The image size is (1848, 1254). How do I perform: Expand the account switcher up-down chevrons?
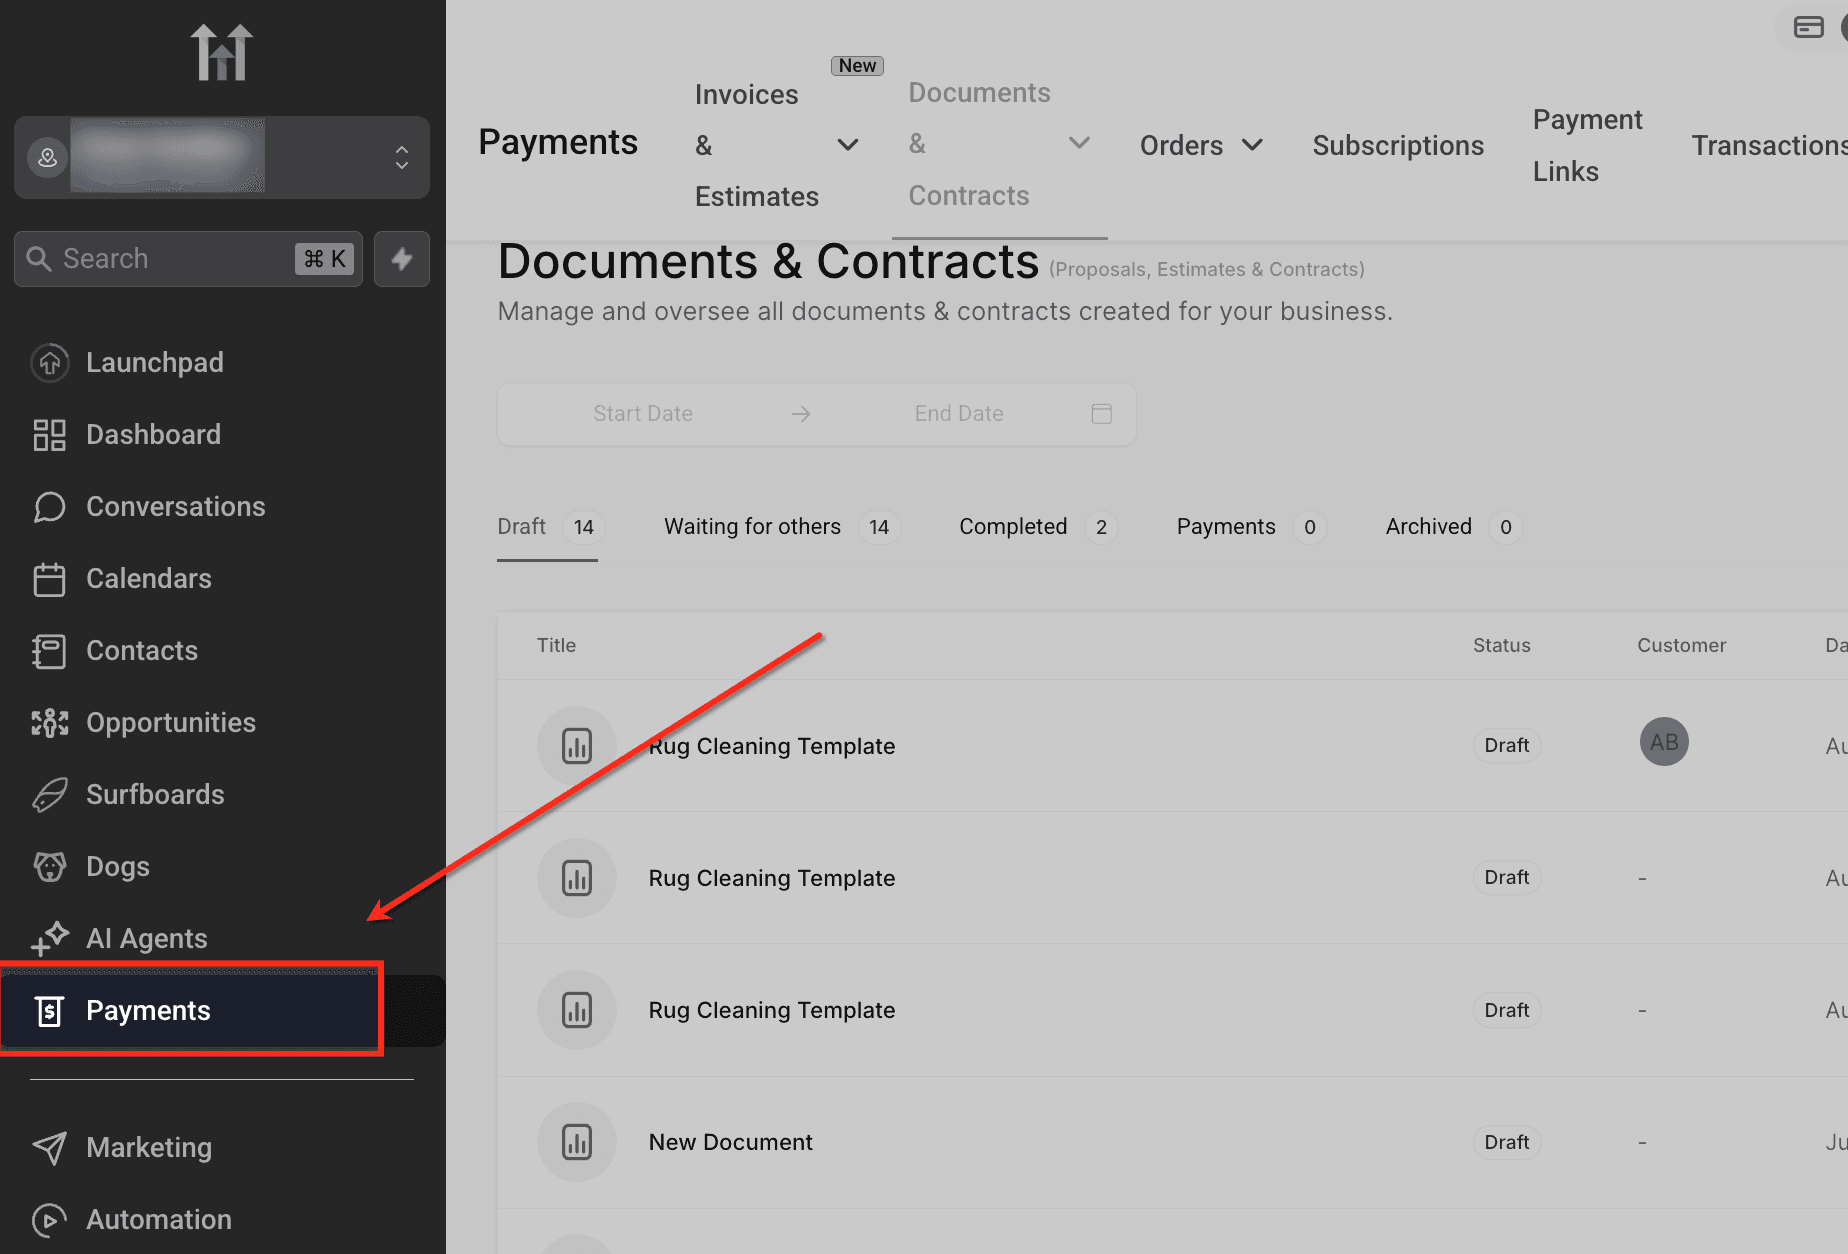(401, 157)
